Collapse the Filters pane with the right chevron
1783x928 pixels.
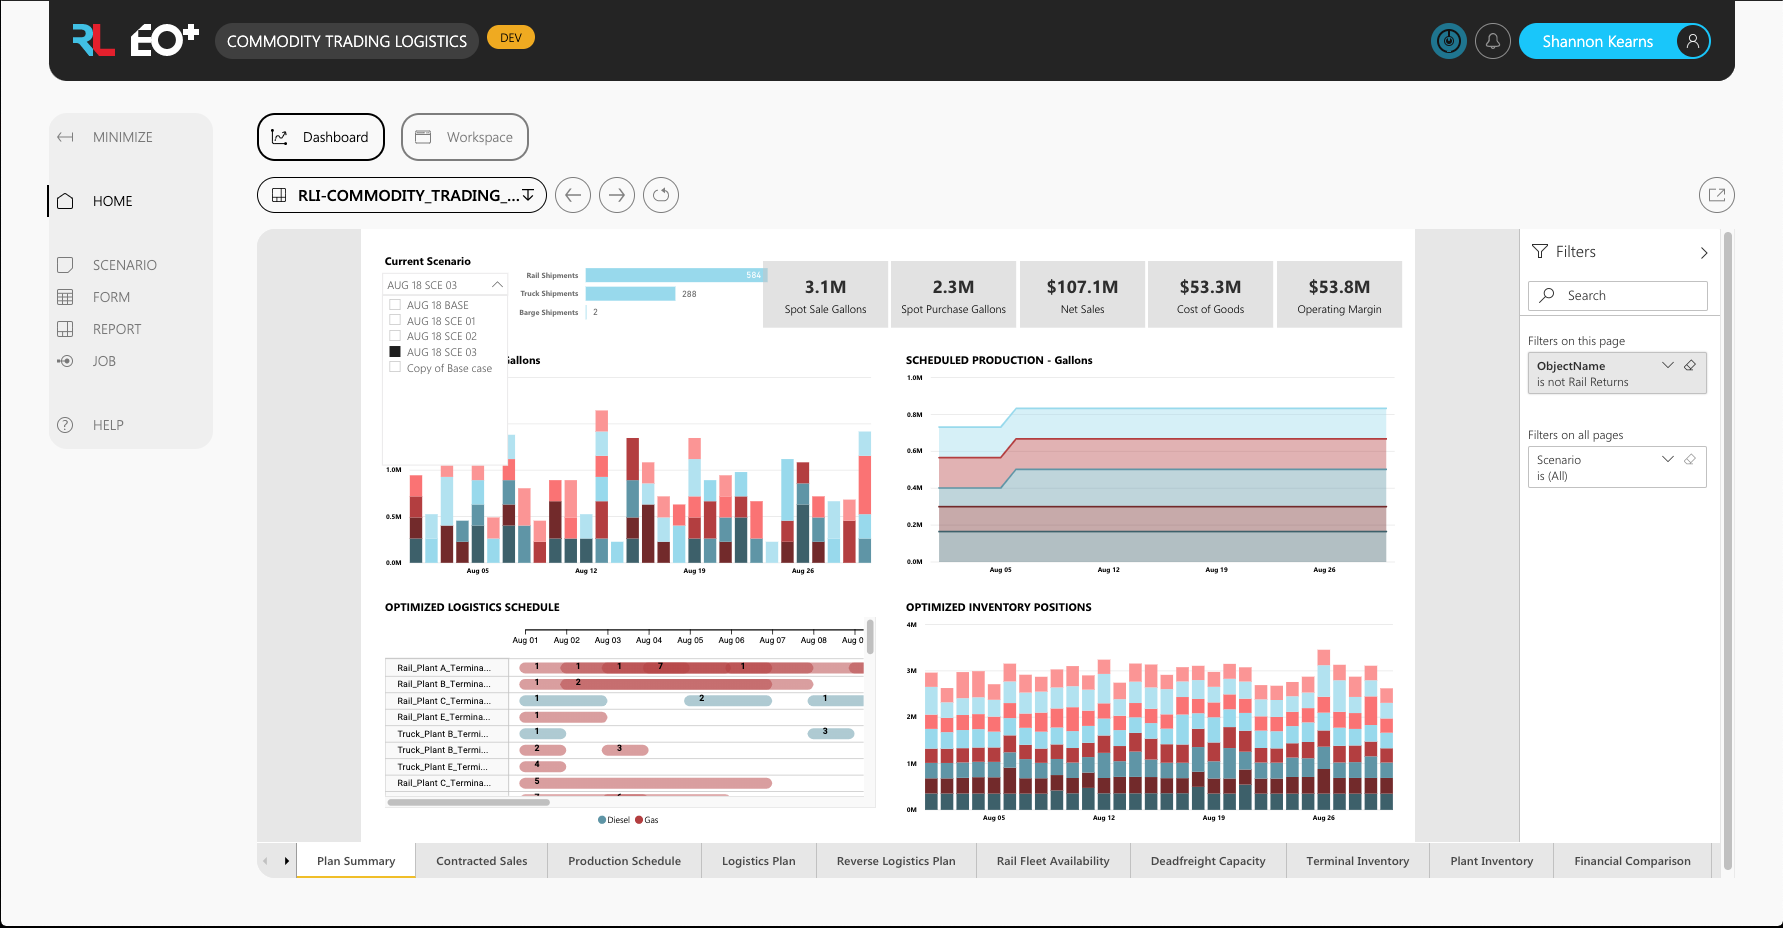pos(1704,252)
